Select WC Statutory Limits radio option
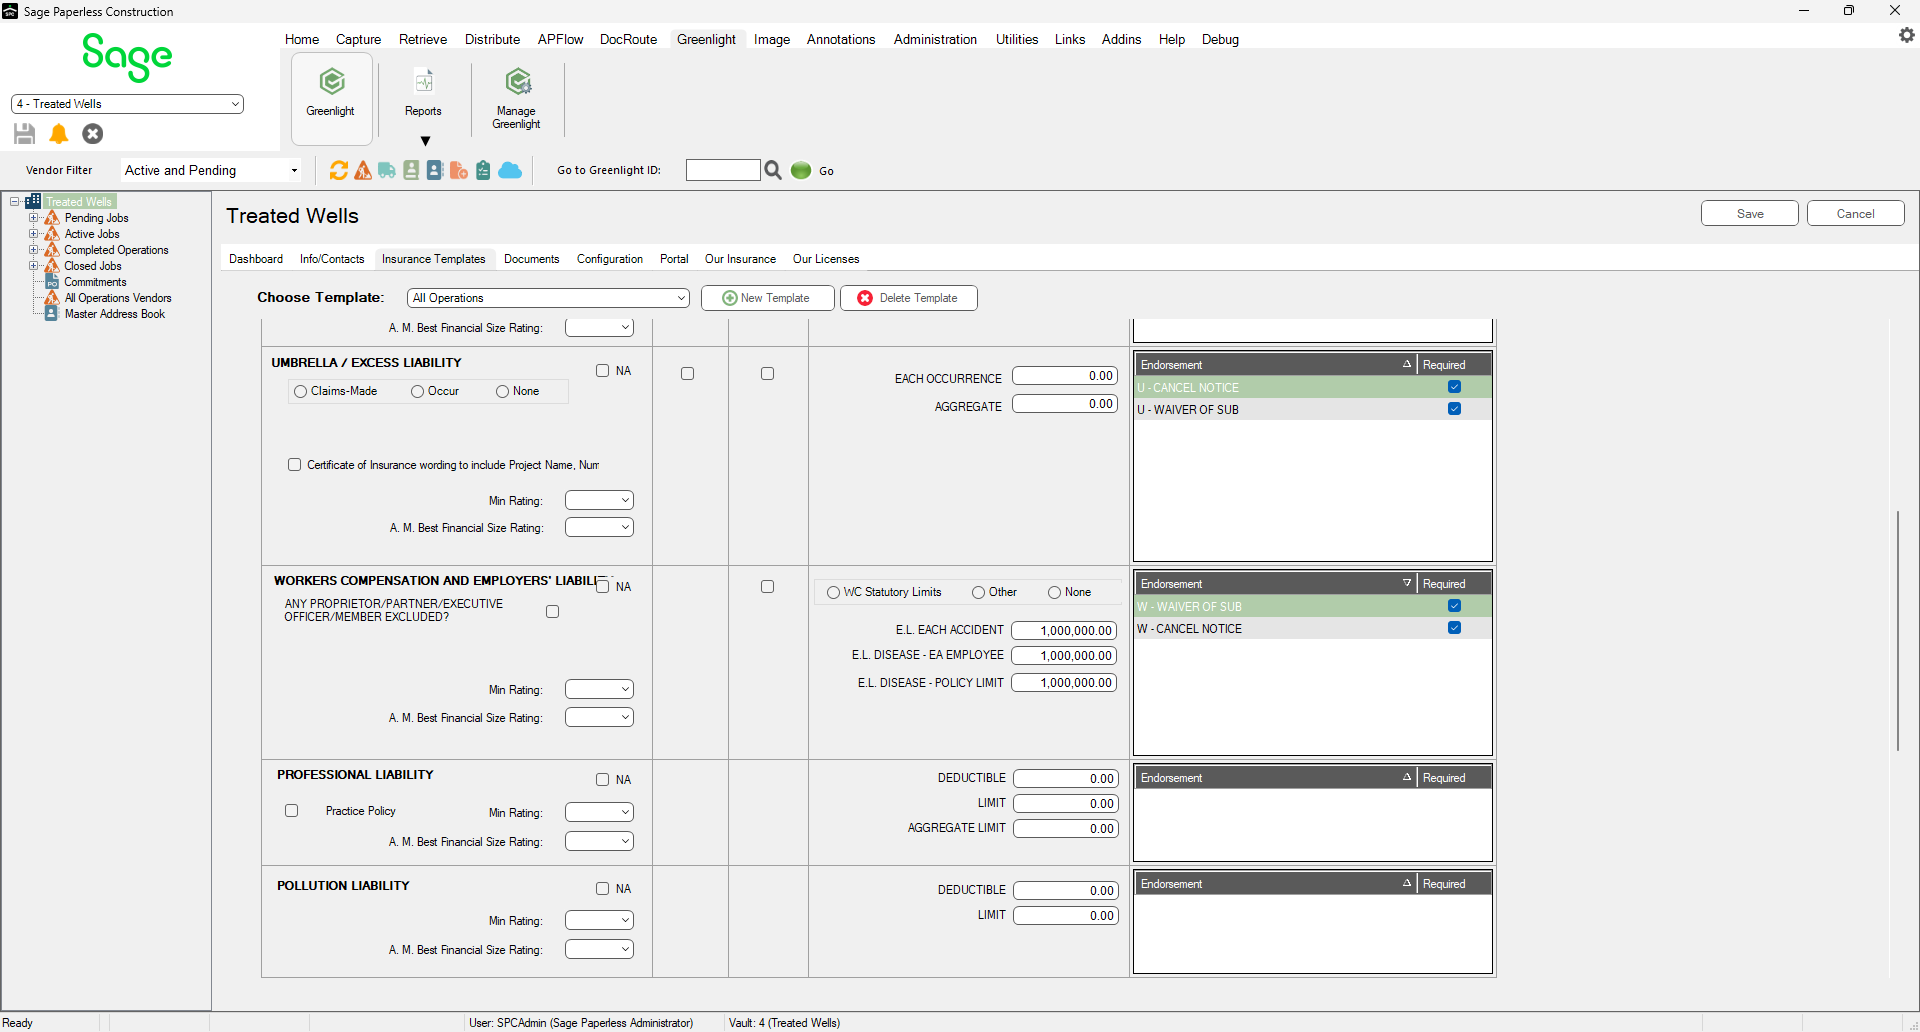Image resolution: width=1920 pixels, height=1032 pixels. tap(833, 593)
